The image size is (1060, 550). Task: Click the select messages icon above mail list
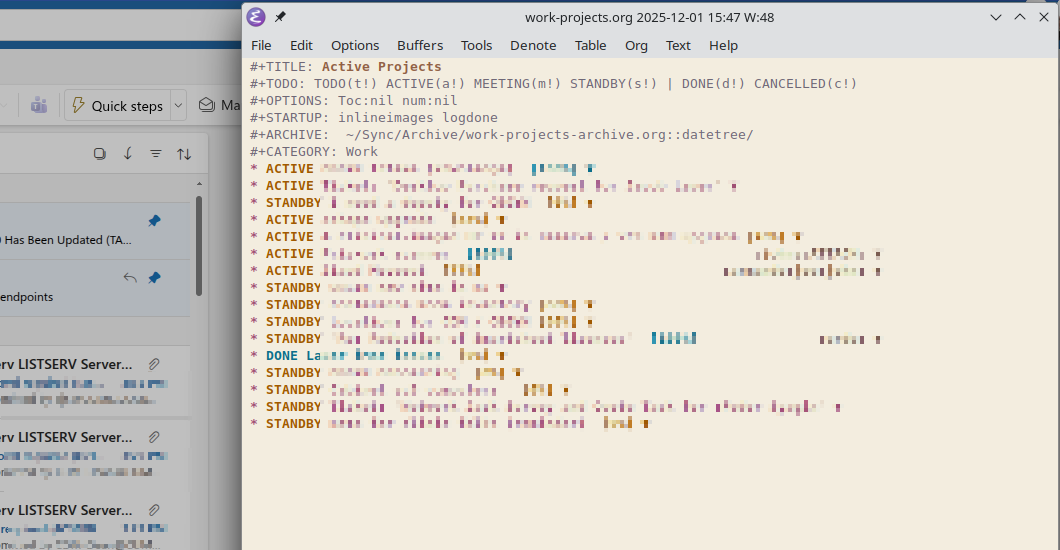99,153
